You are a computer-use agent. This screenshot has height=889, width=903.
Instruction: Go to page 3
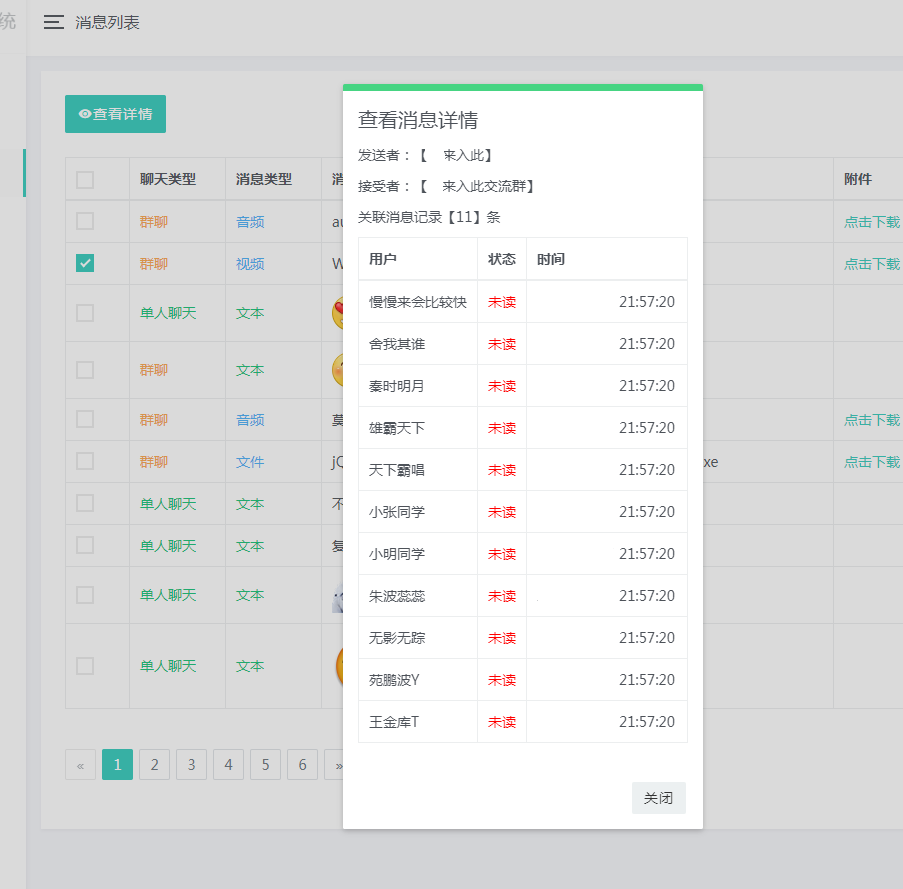[x=191, y=765]
